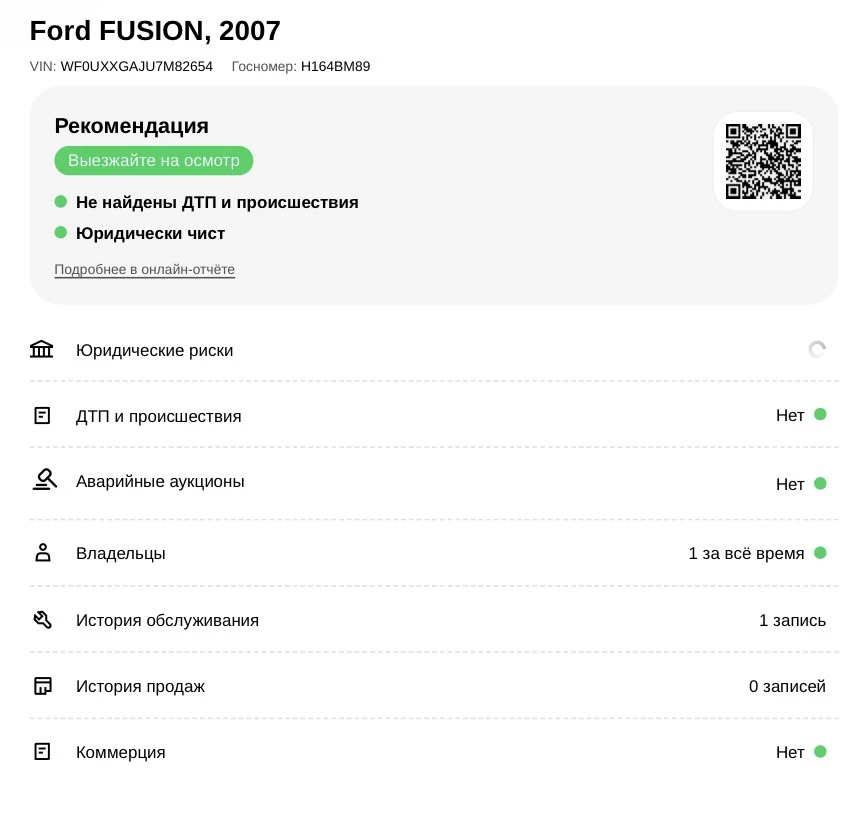Open the Владельцы section
Viewport: 860px width, 817px height.
[434, 553]
